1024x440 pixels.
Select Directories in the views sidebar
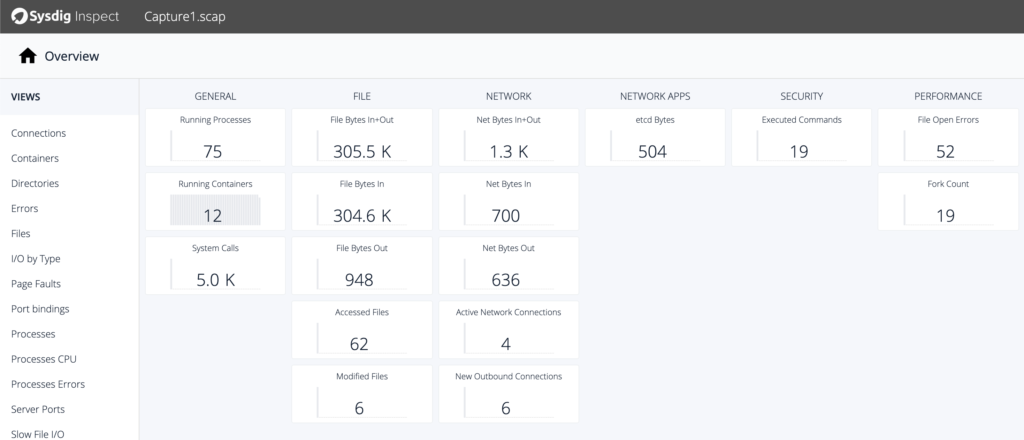click(x=35, y=183)
